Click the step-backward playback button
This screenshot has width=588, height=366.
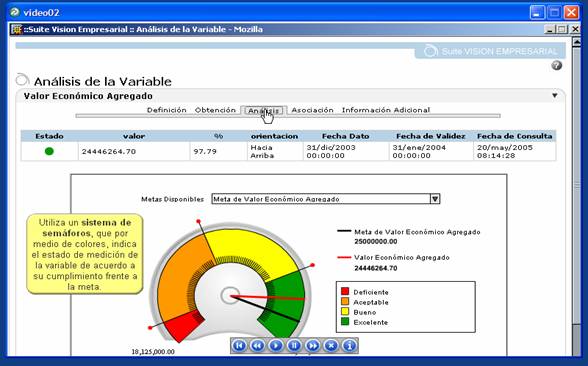point(258,345)
